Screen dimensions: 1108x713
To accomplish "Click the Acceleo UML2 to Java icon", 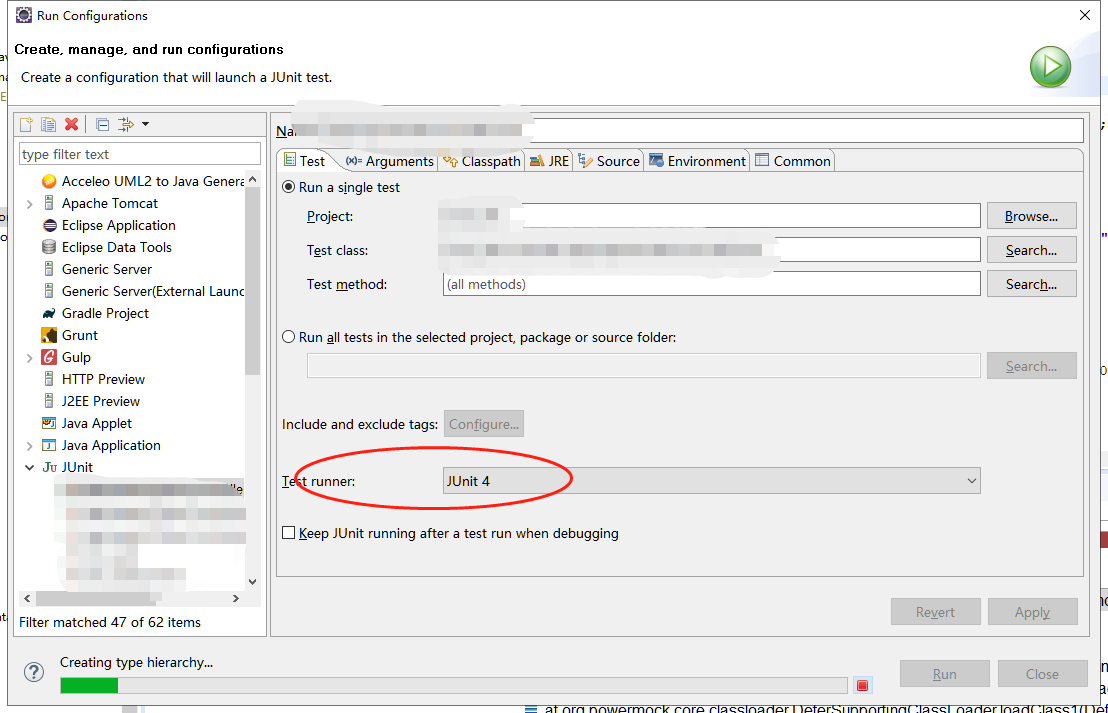I will point(49,182).
